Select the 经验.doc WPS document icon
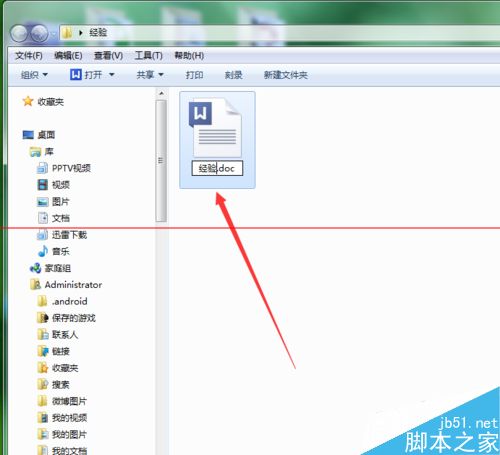500x455 pixels. coord(216,128)
